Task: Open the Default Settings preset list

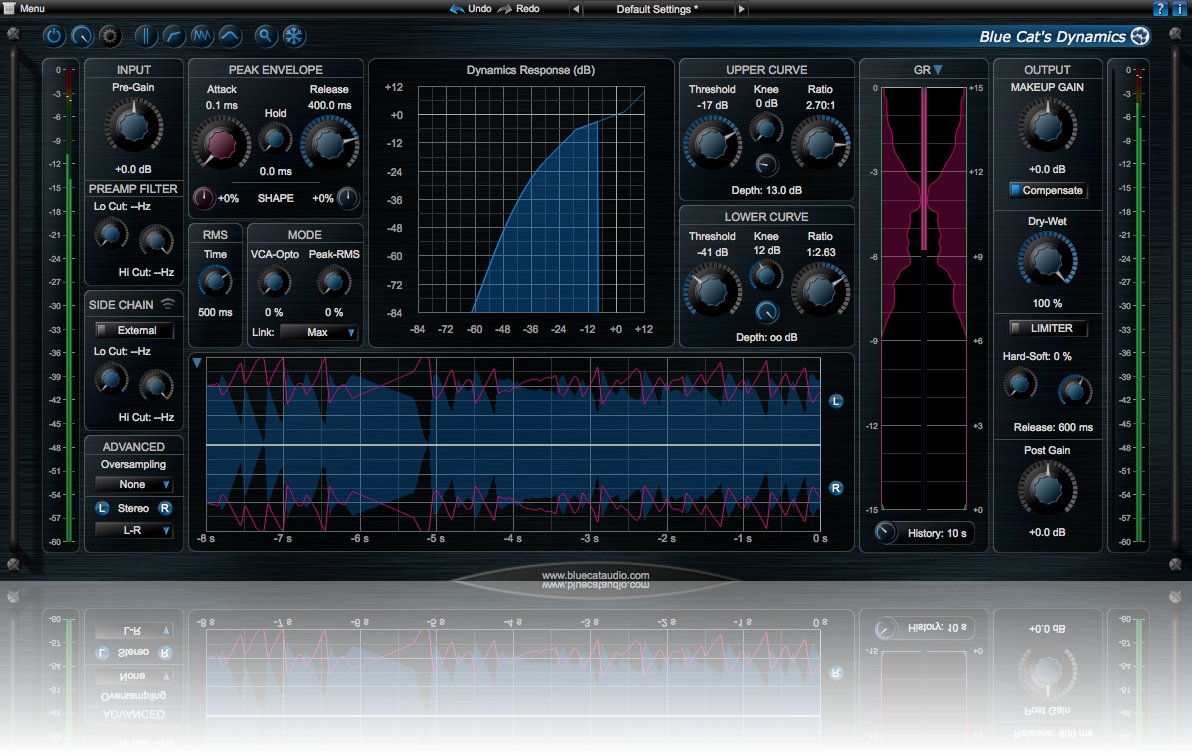Action: pos(657,9)
